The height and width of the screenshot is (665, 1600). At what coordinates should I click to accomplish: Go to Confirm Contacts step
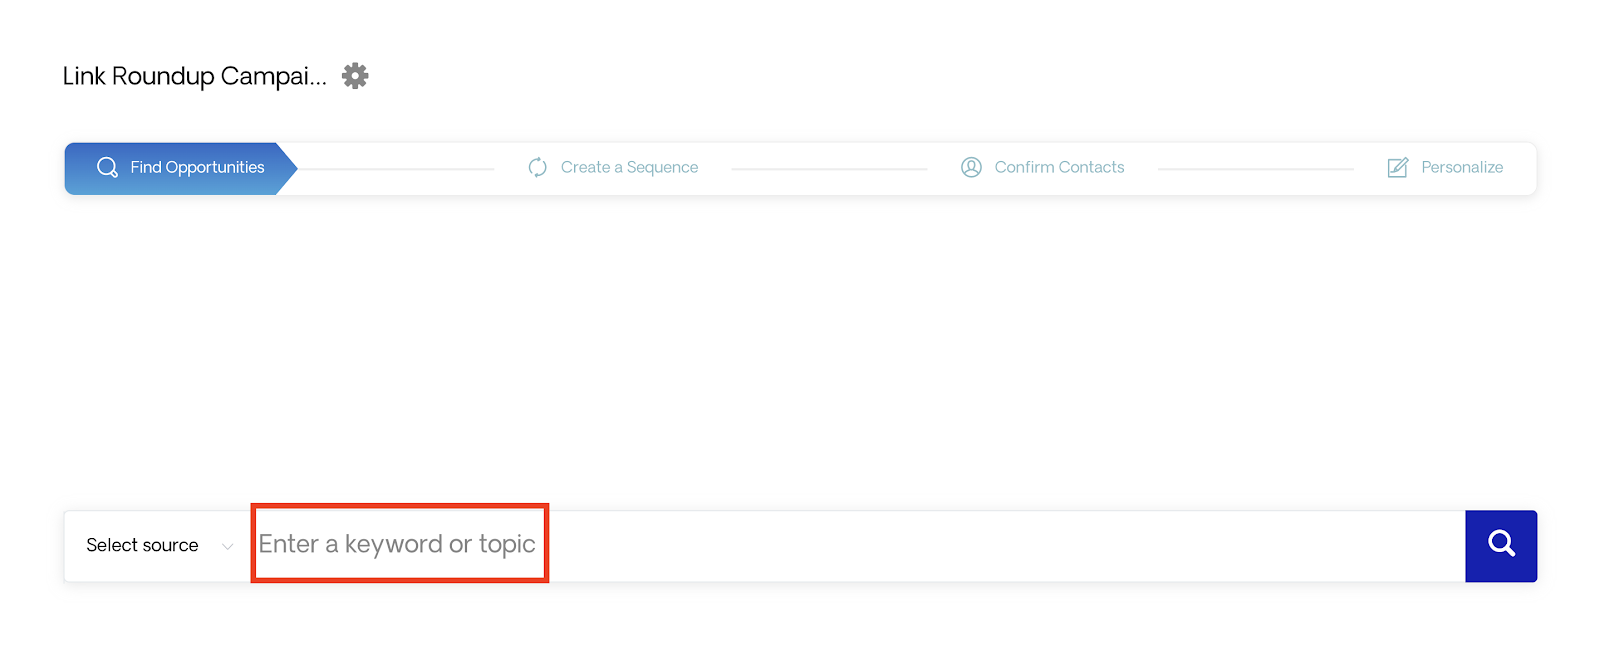point(1043,168)
